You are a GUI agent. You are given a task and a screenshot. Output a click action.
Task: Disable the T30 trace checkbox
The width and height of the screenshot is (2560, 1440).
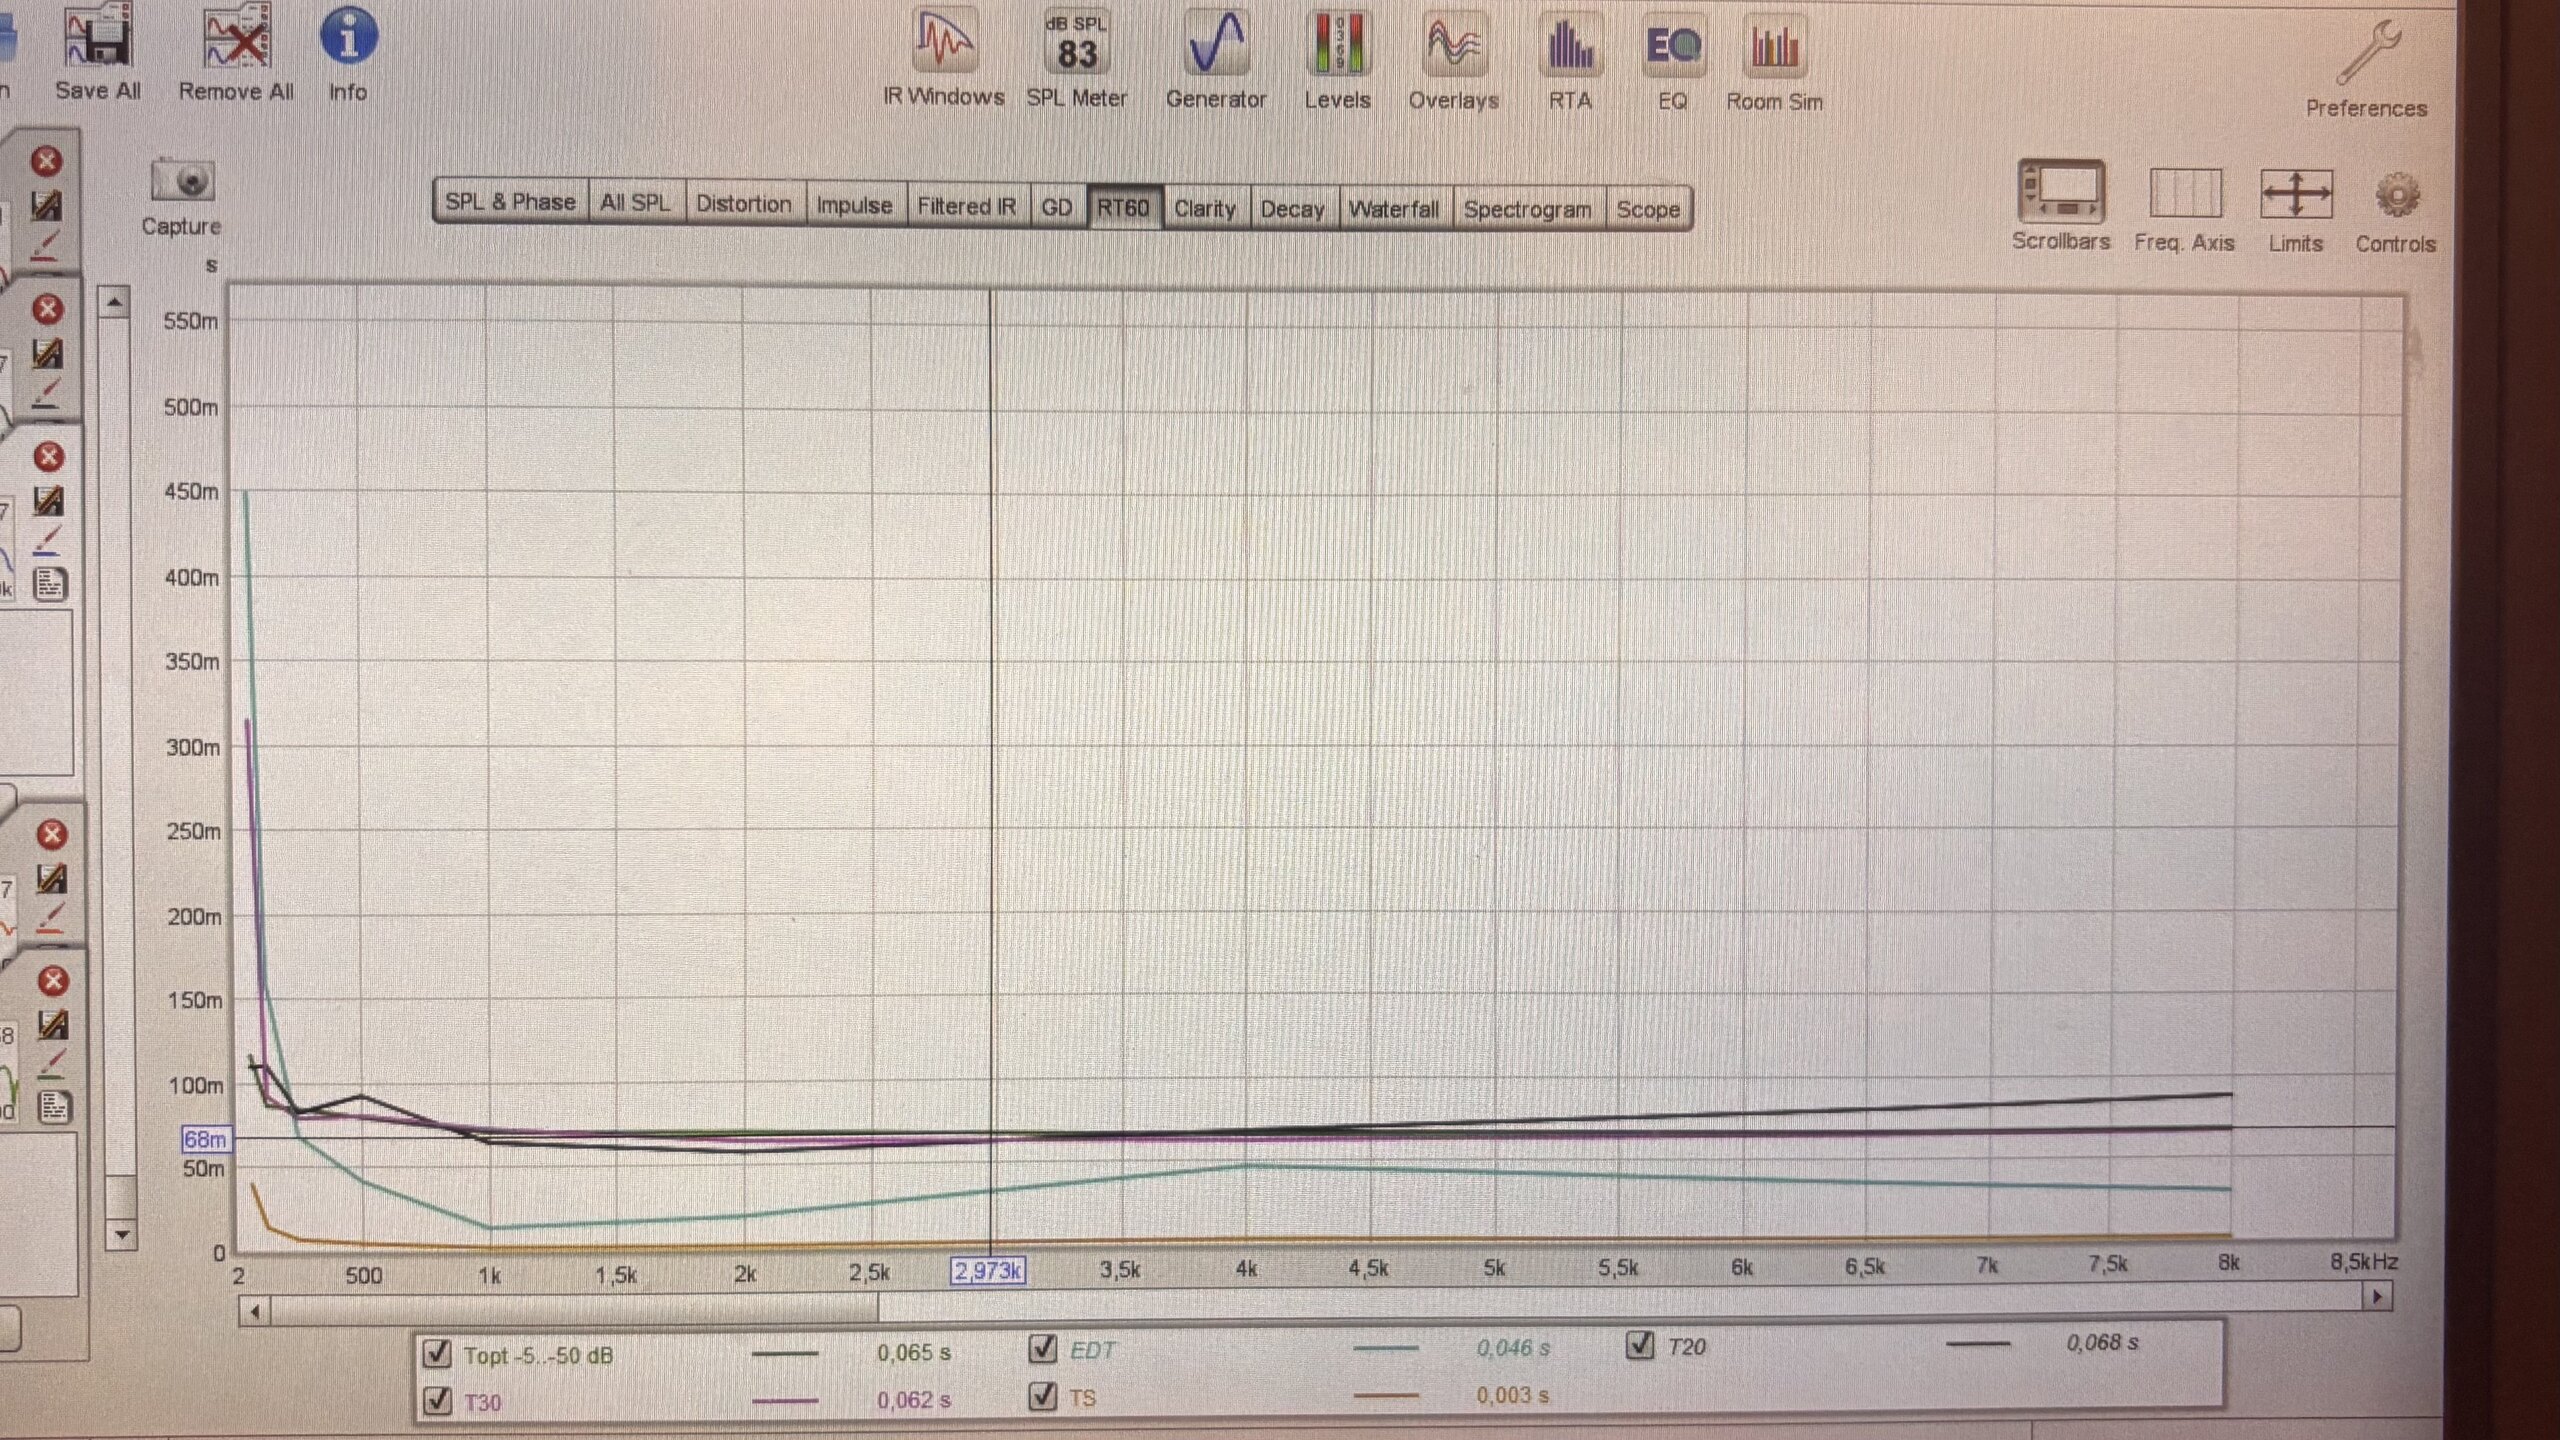(x=437, y=1401)
